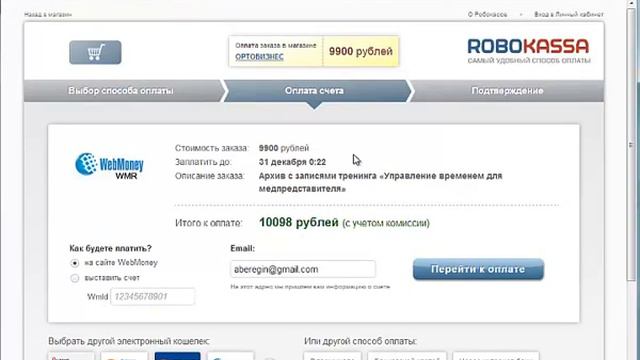Select the 'на сайте WebMoney' radio option
Screen dimensions: 640x360
pos(75,263)
